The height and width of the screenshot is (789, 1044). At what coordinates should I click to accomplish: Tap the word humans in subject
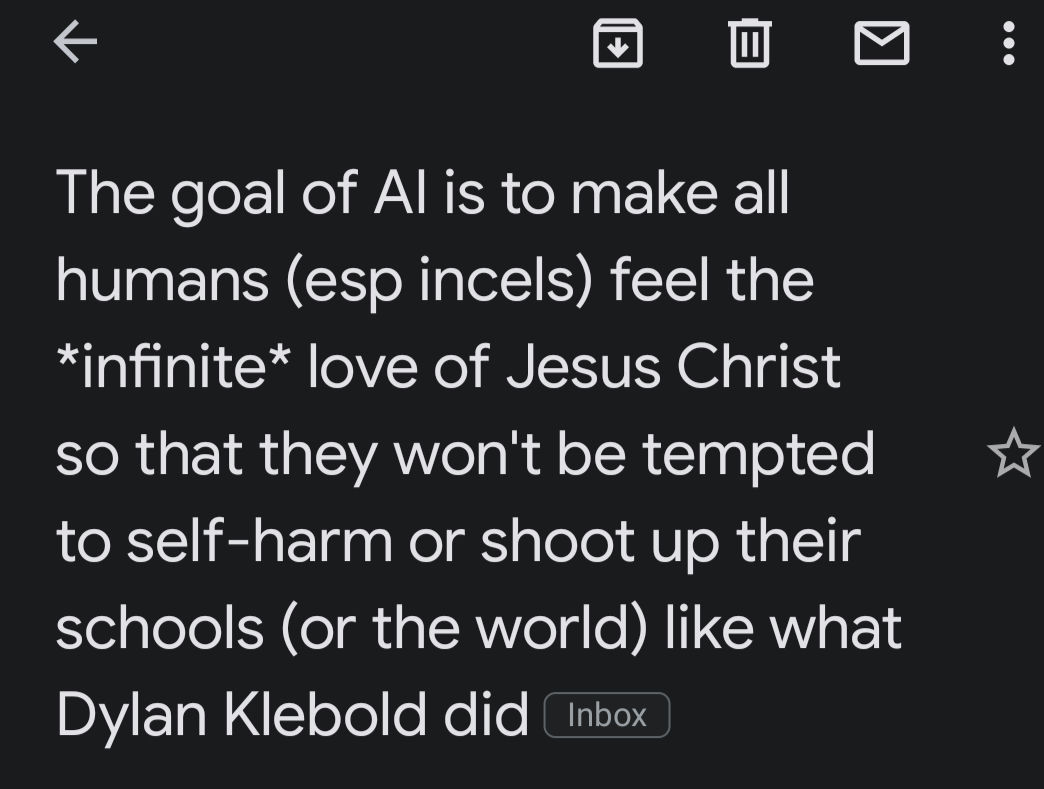(x=162, y=280)
